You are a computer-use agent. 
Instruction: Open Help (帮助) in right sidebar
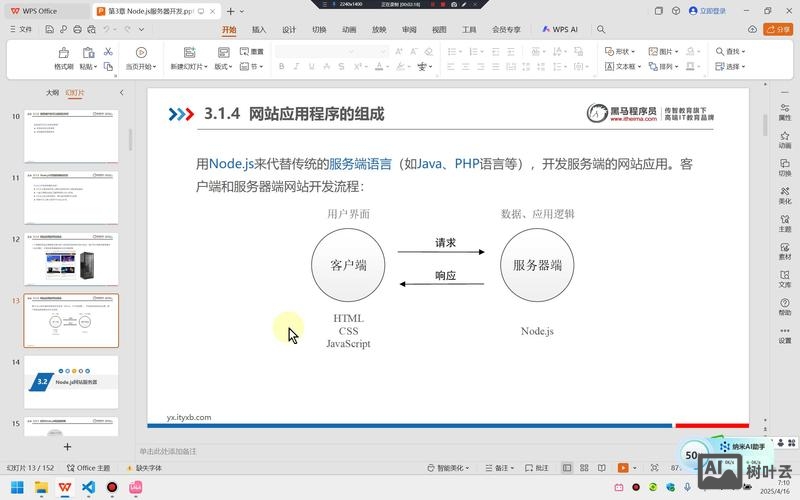(x=785, y=307)
